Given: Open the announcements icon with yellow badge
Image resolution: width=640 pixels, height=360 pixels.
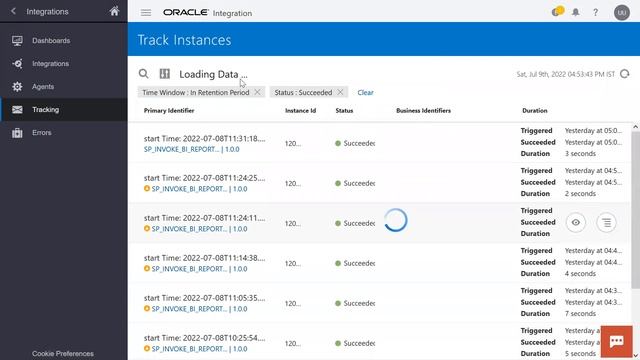Looking at the screenshot, I should pyautogui.click(x=557, y=11).
